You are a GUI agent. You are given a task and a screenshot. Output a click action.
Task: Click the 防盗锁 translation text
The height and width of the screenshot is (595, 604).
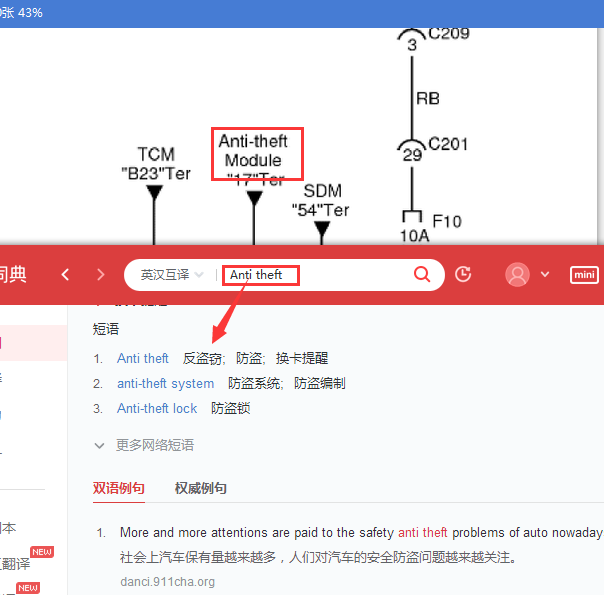(x=231, y=408)
